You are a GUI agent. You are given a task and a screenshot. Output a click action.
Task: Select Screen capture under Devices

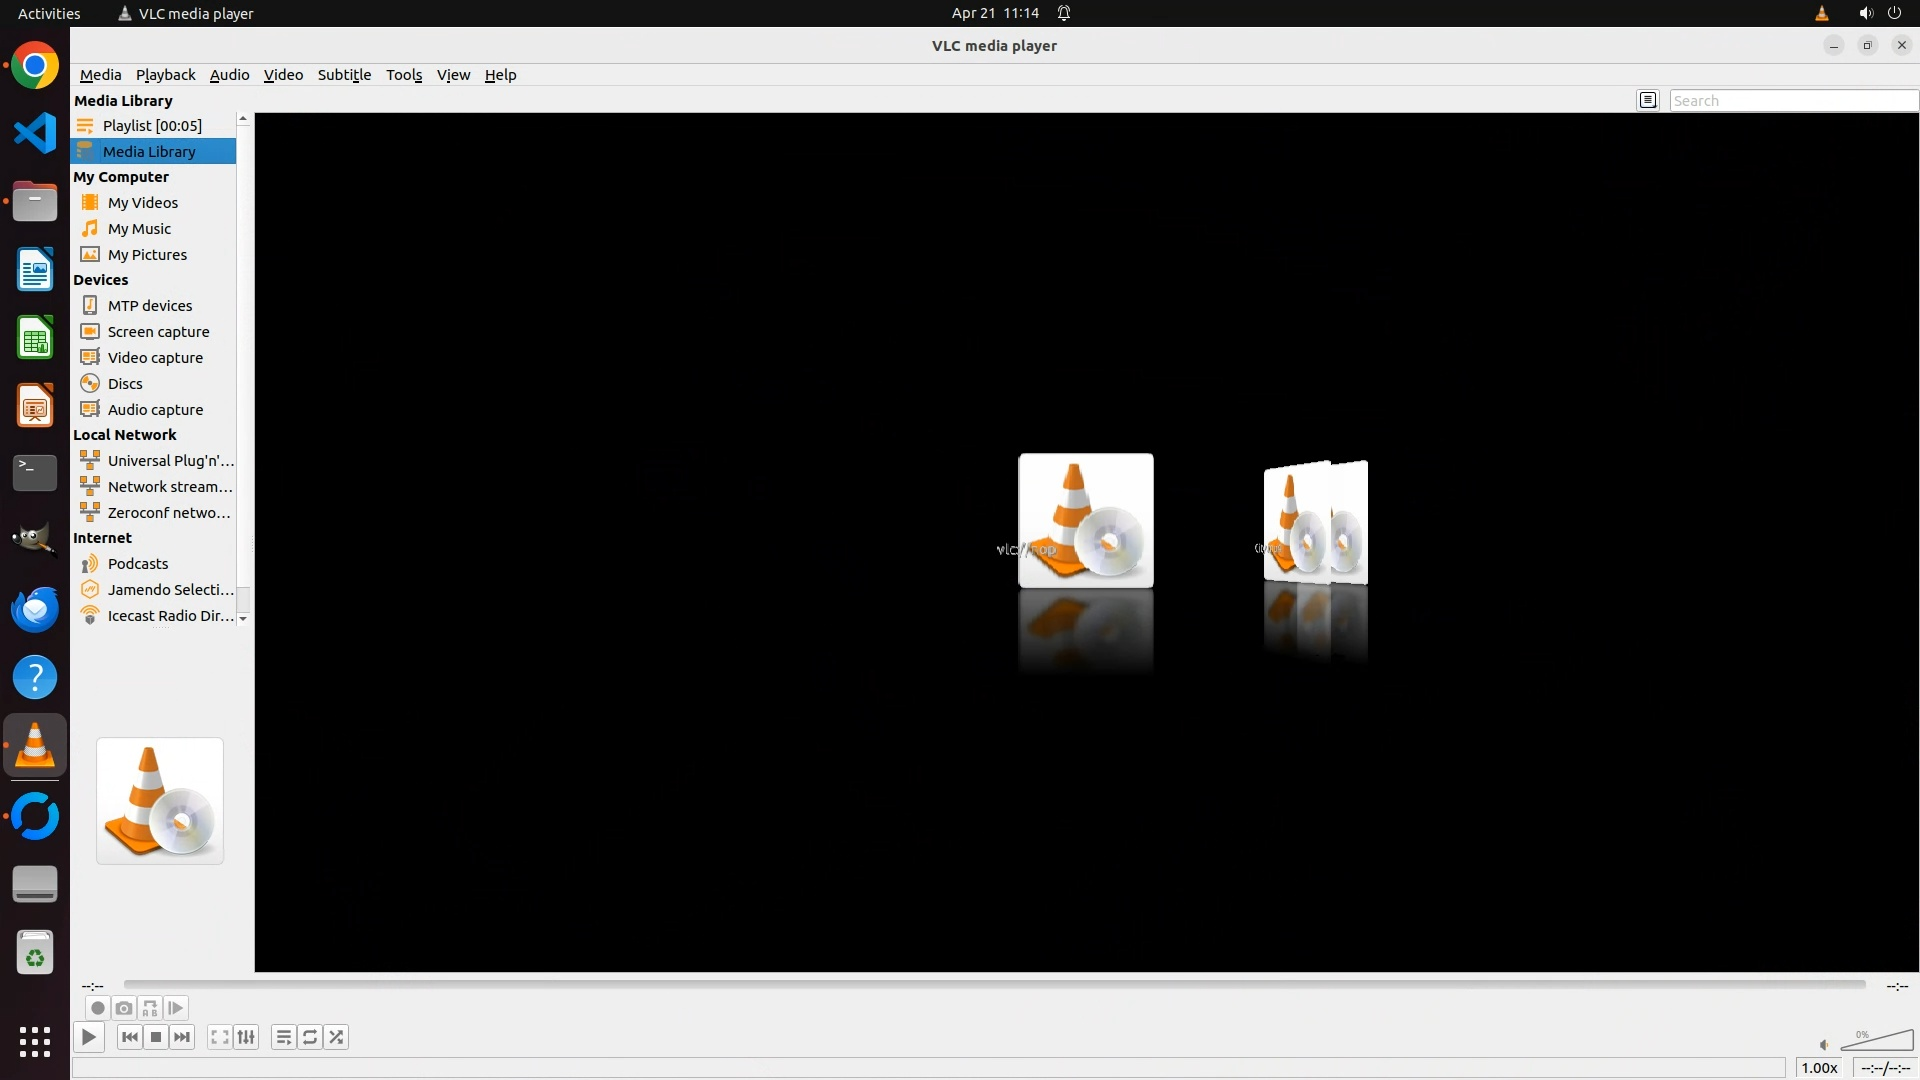pyautogui.click(x=158, y=332)
